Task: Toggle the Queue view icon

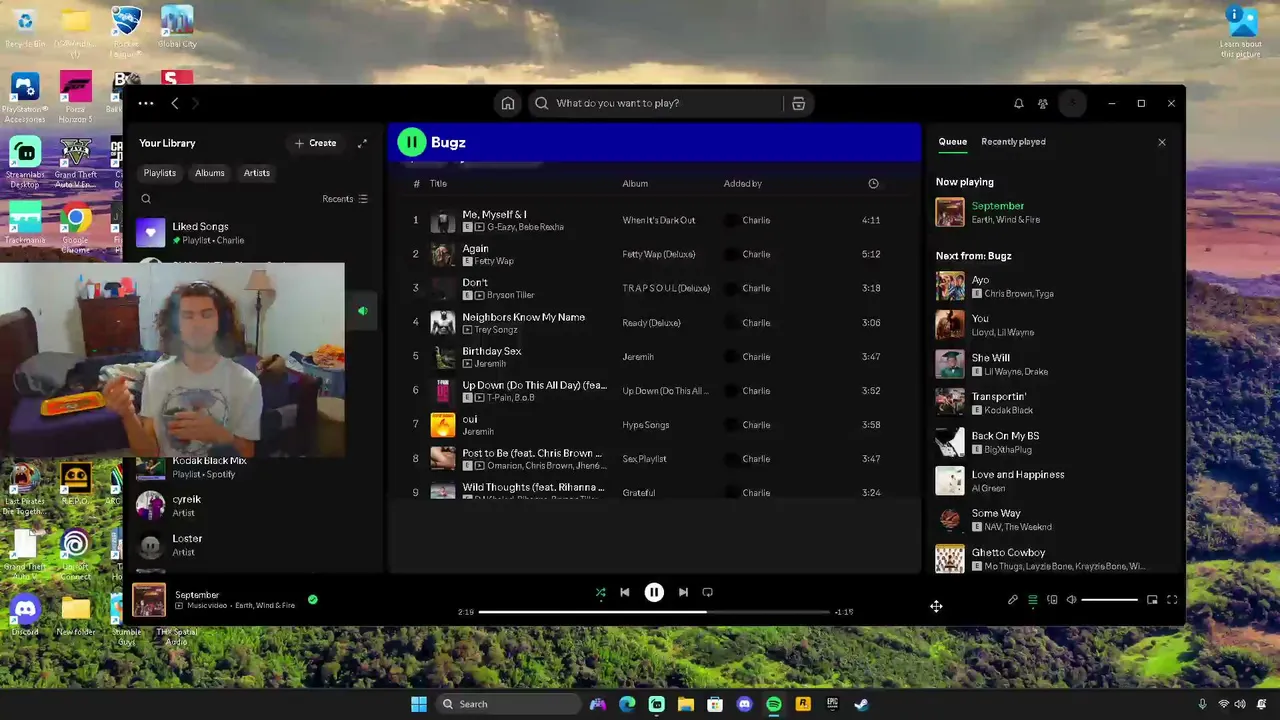Action: click(1033, 600)
